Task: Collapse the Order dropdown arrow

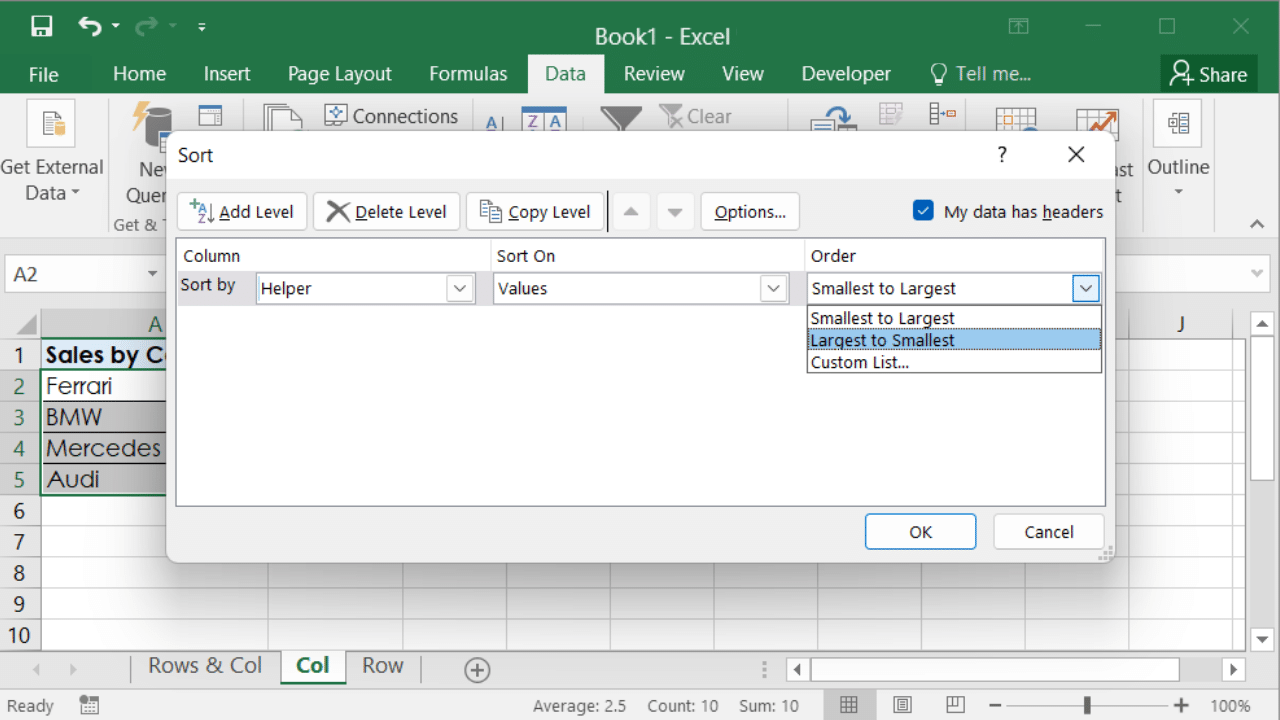Action: (1085, 289)
